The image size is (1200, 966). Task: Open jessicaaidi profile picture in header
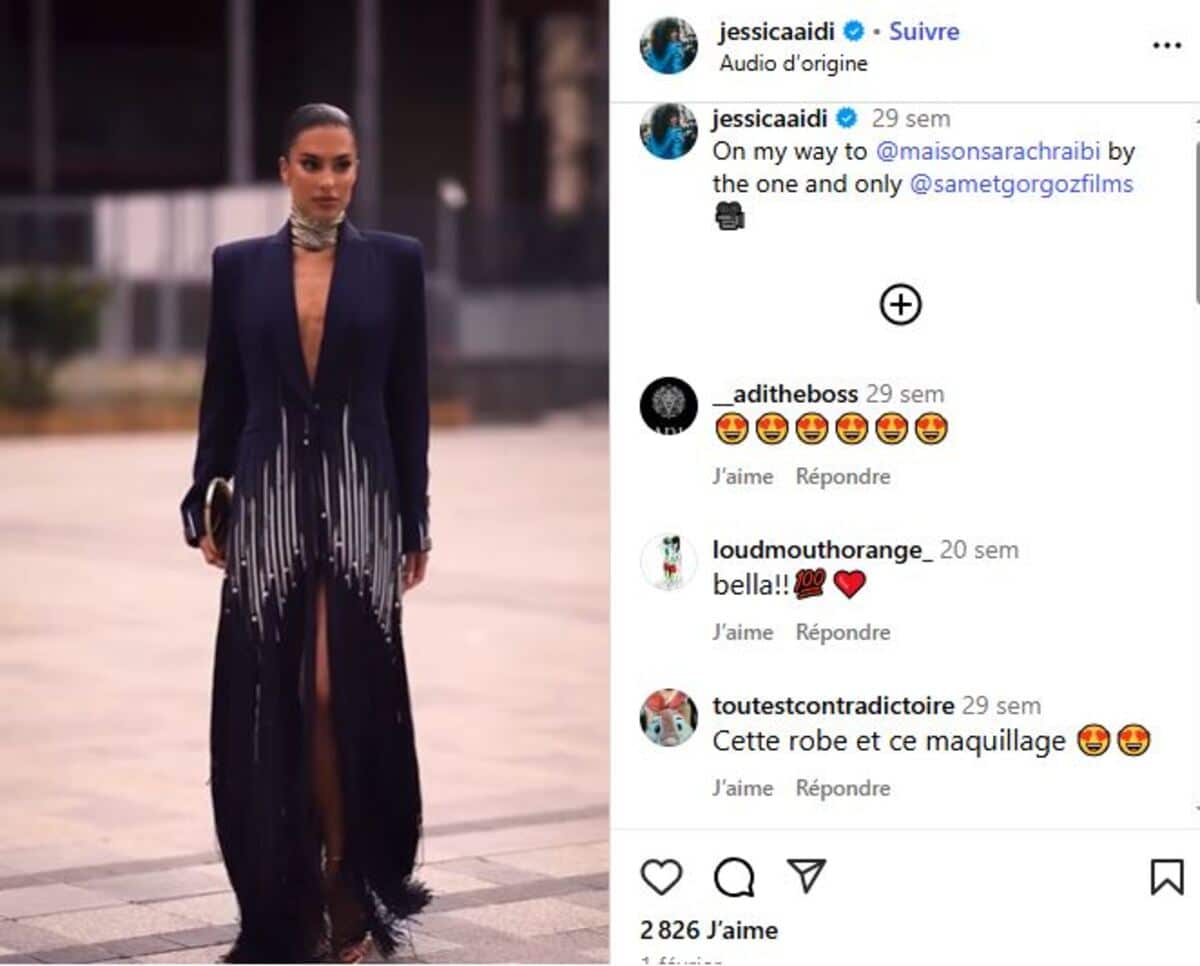click(x=669, y=45)
